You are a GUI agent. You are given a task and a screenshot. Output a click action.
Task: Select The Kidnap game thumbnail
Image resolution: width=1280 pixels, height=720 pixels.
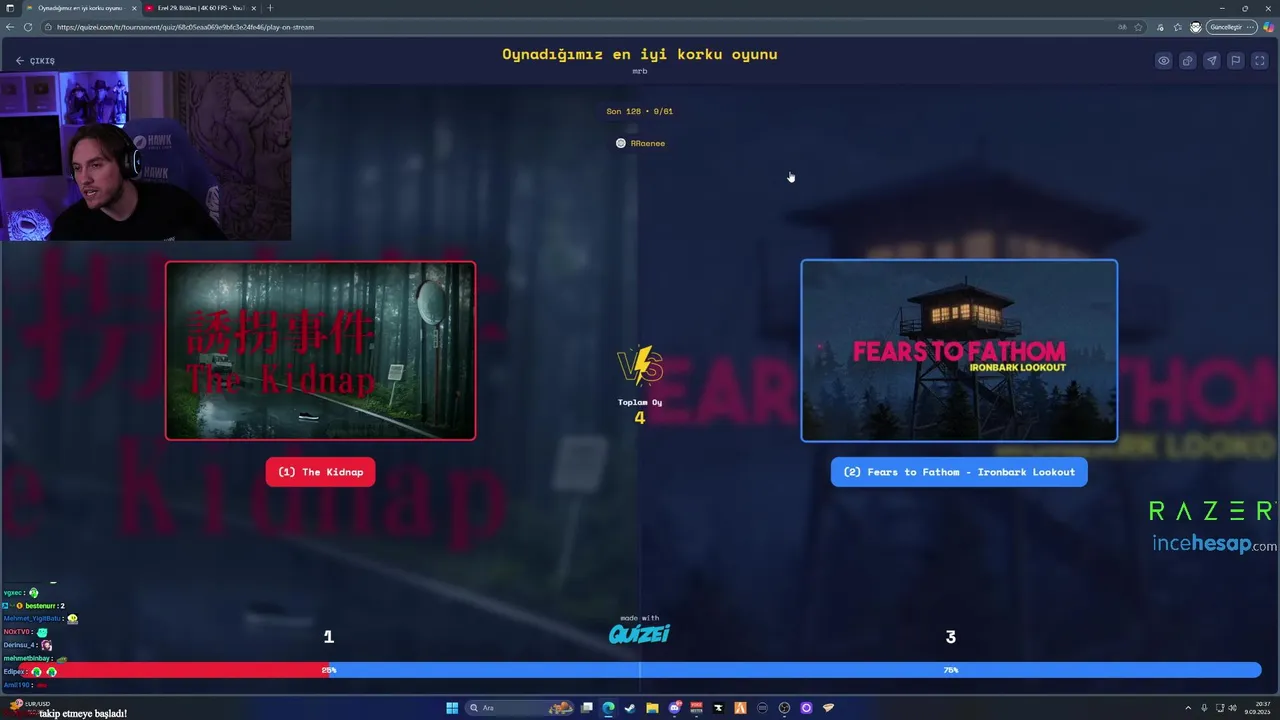pos(321,351)
